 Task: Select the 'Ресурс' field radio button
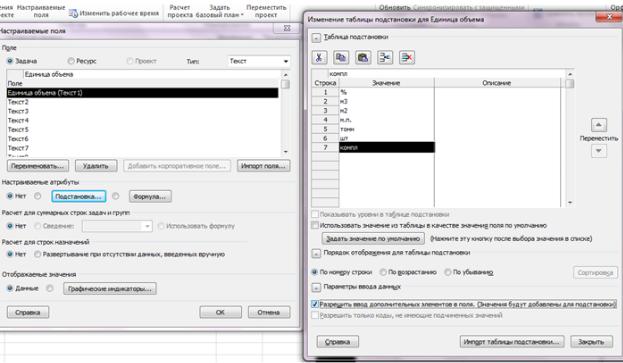coord(71,61)
